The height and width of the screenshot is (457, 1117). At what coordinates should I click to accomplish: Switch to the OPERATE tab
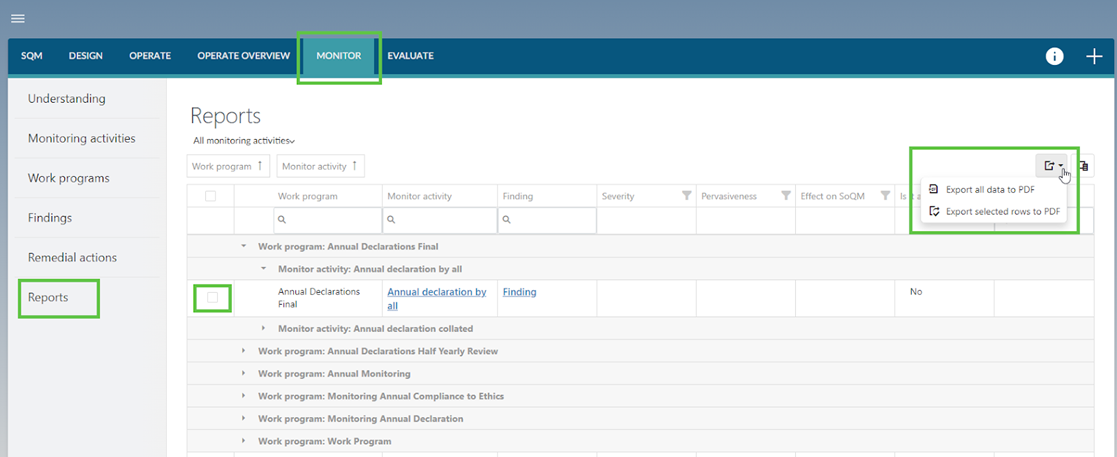(150, 56)
